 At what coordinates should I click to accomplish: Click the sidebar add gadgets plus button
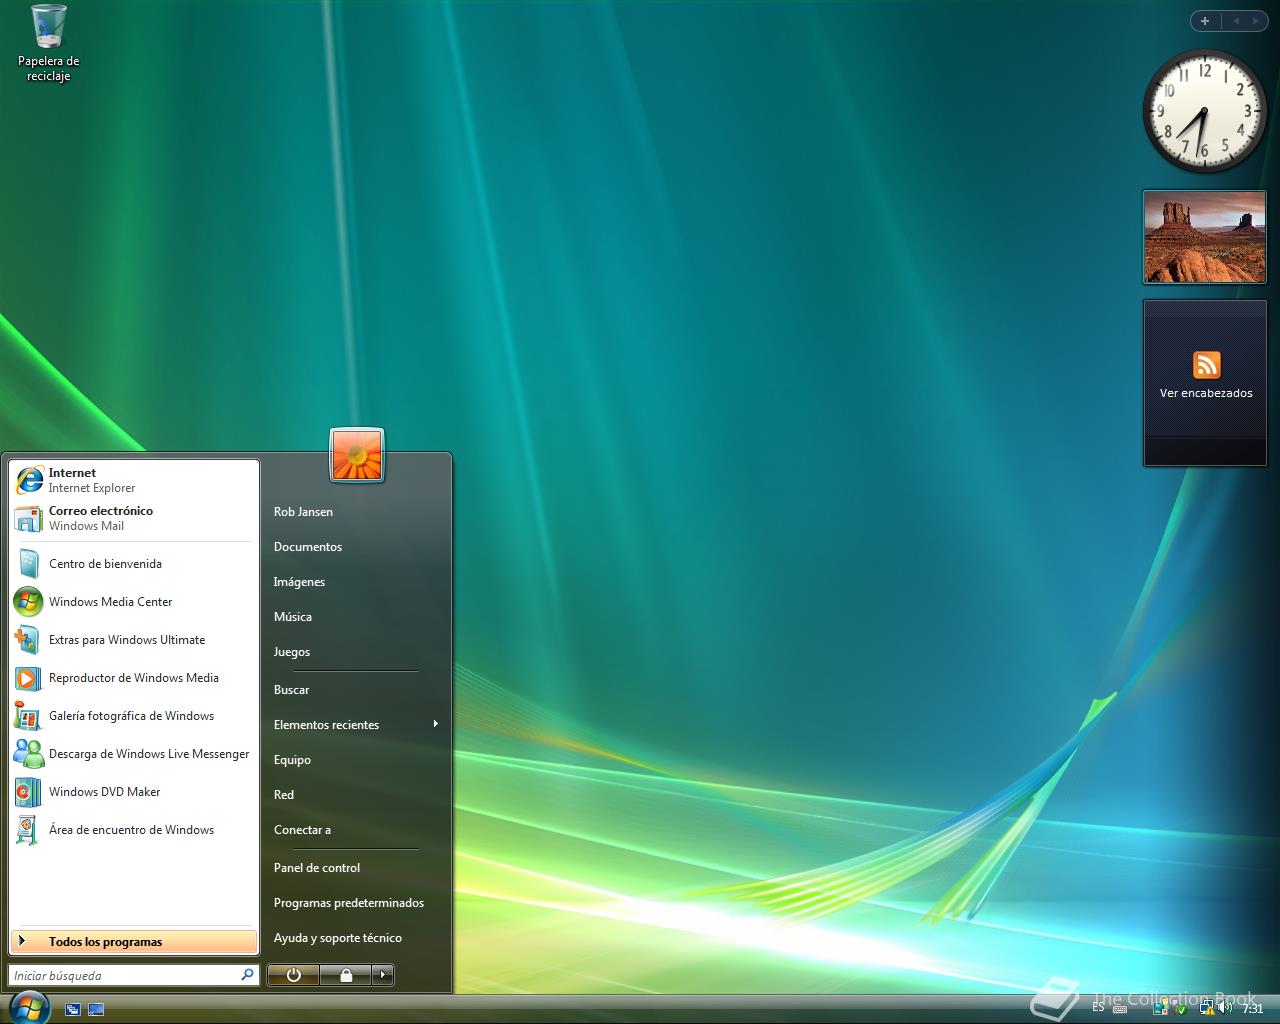coord(1205,21)
